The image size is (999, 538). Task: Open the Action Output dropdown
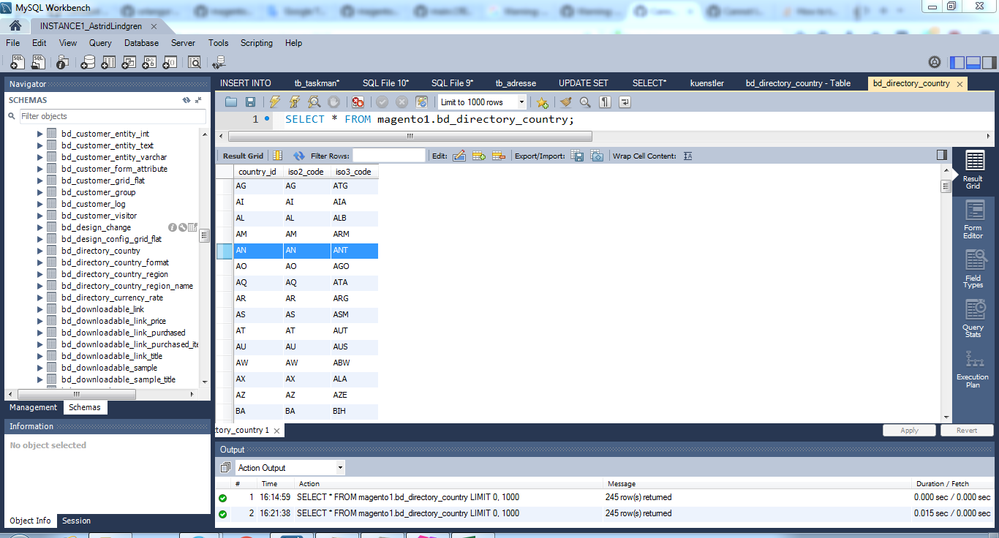pyautogui.click(x=290, y=467)
